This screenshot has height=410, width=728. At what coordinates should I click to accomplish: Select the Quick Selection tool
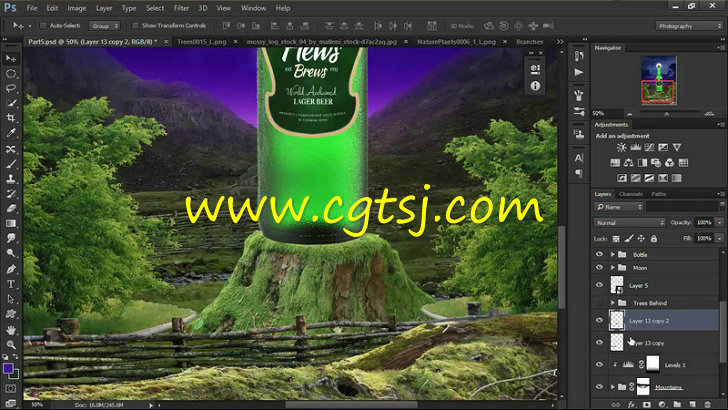pos(11,103)
